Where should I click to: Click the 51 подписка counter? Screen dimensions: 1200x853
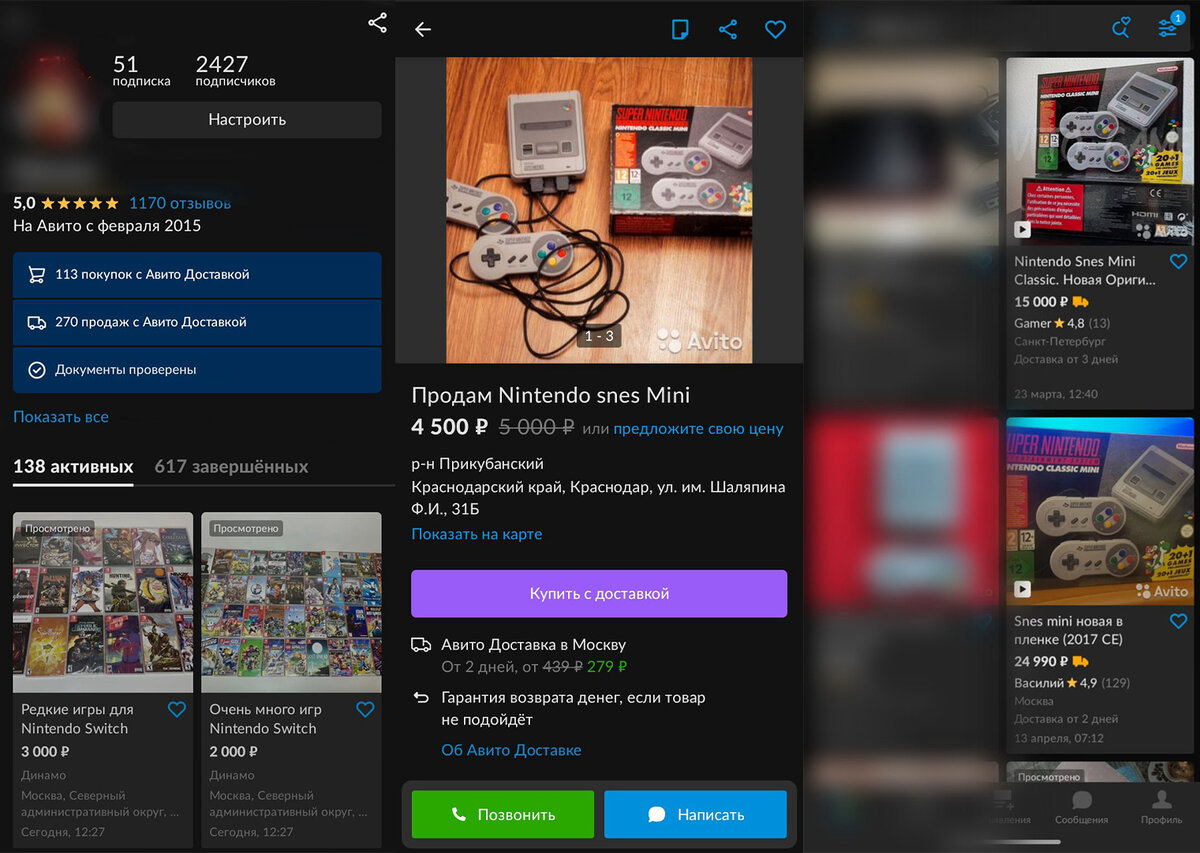[x=141, y=71]
